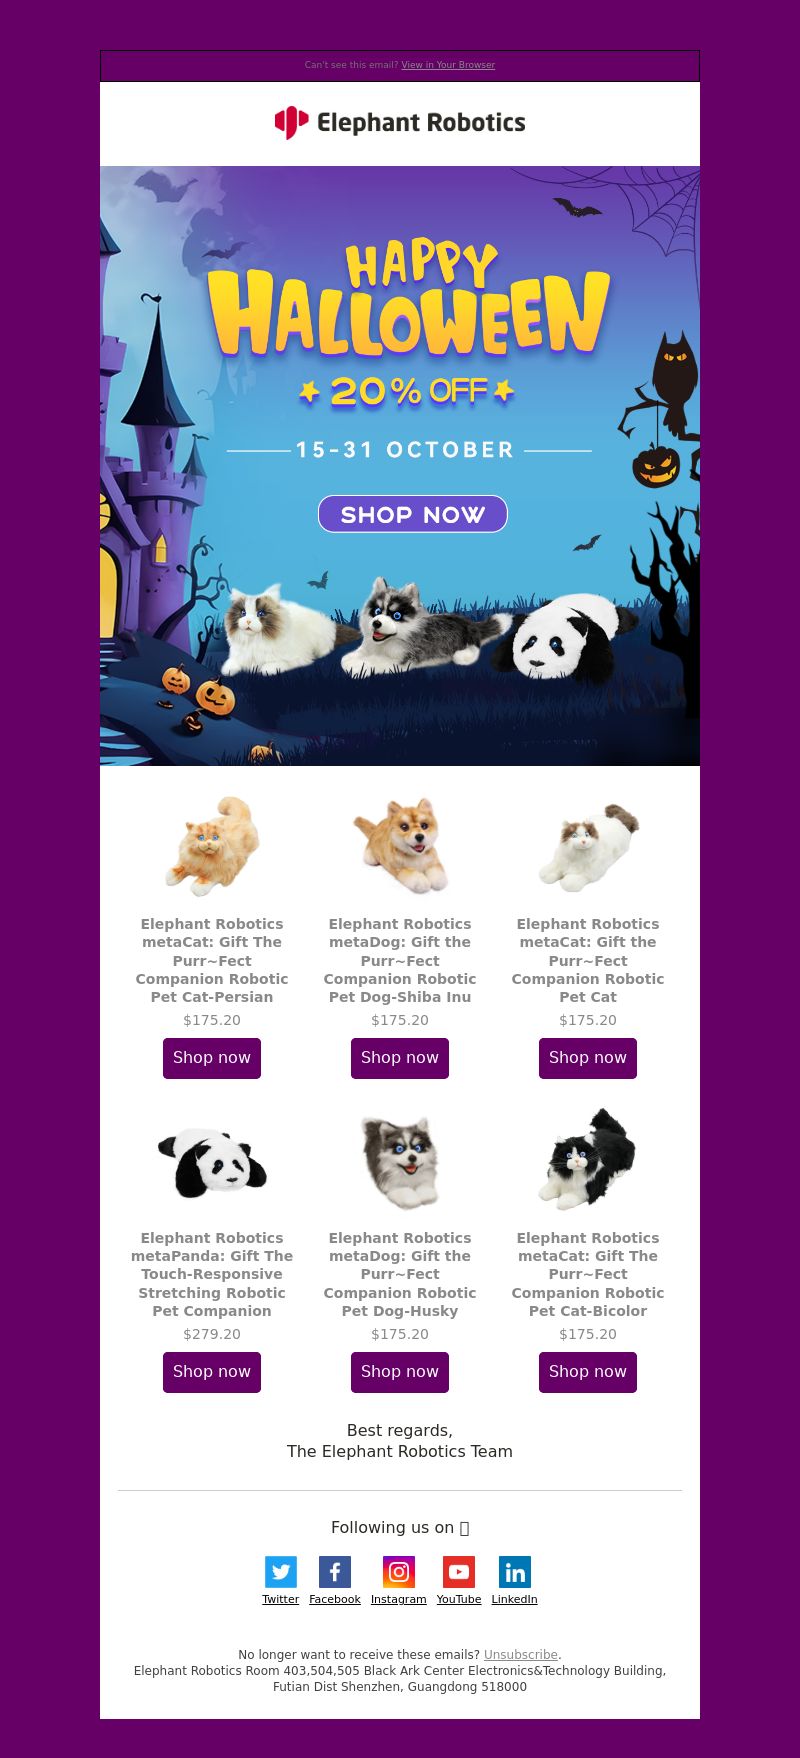Open the Facebook icon in footer
The height and width of the screenshot is (1758, 800).
pos(335,1571)
